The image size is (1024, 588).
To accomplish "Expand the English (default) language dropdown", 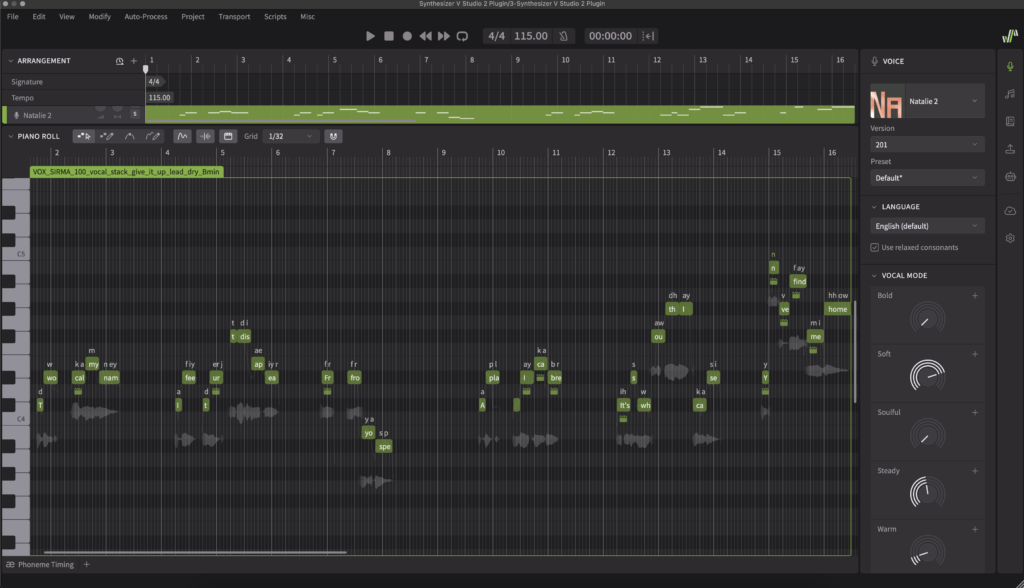I will pyautogui.click(x=926, y=226).
